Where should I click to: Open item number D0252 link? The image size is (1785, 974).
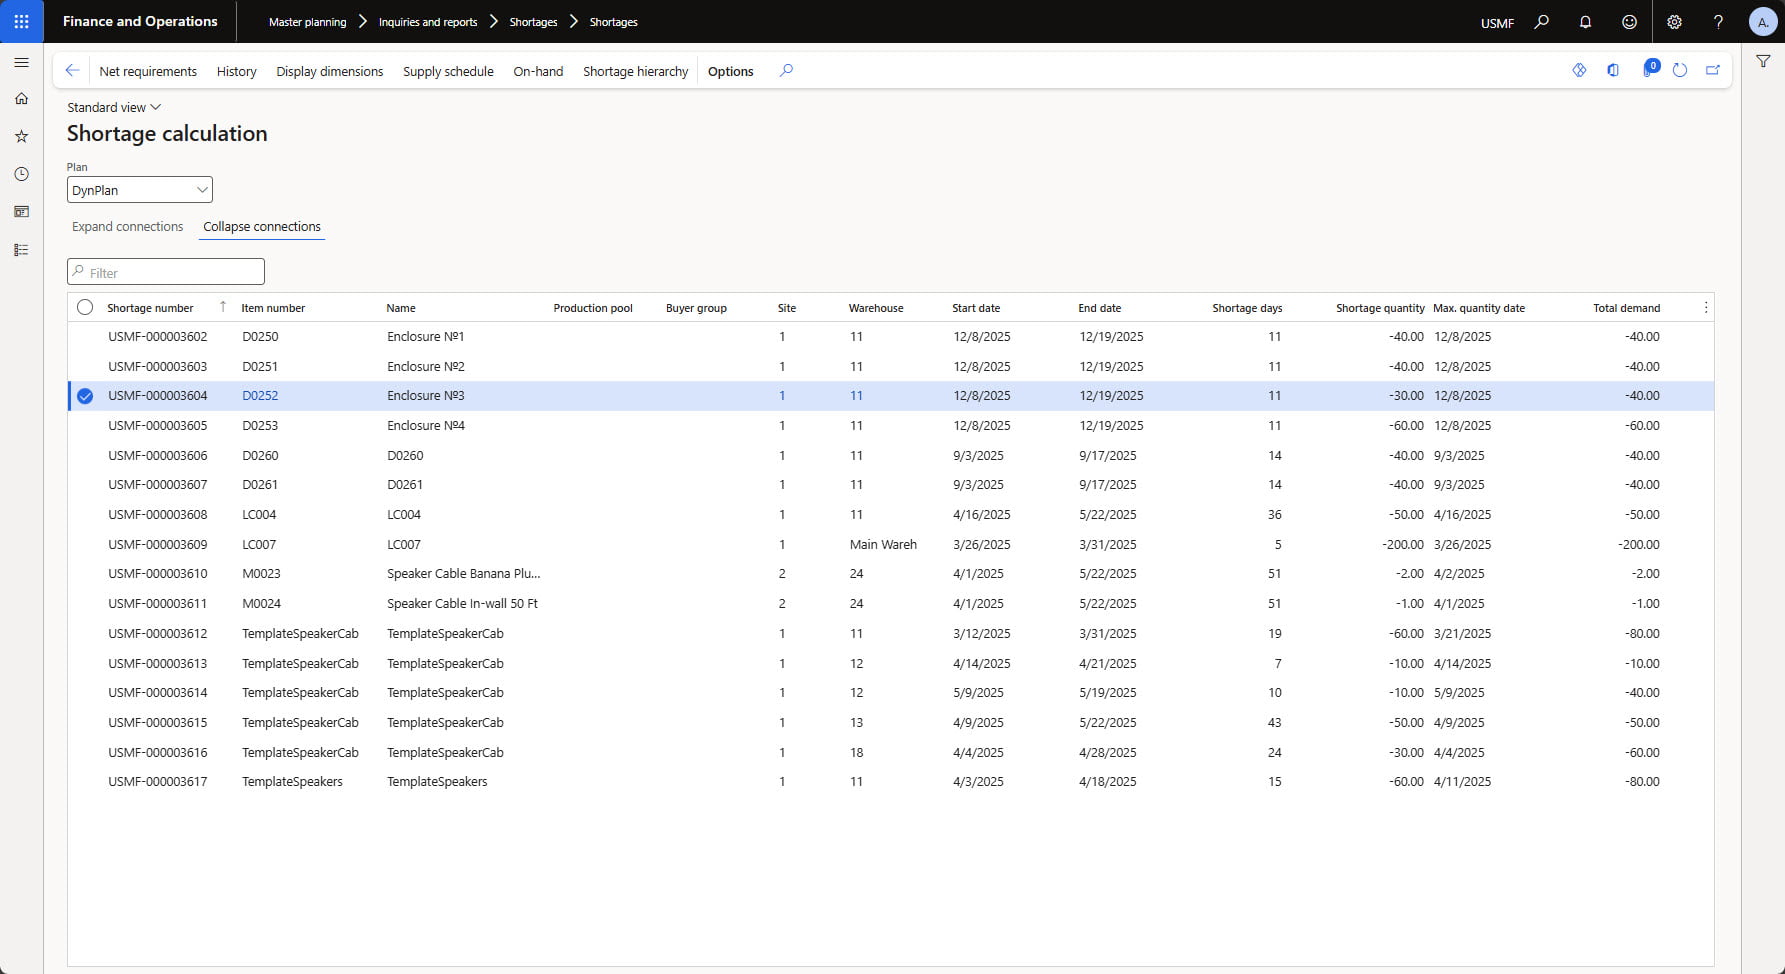click(x=260, y=396)
